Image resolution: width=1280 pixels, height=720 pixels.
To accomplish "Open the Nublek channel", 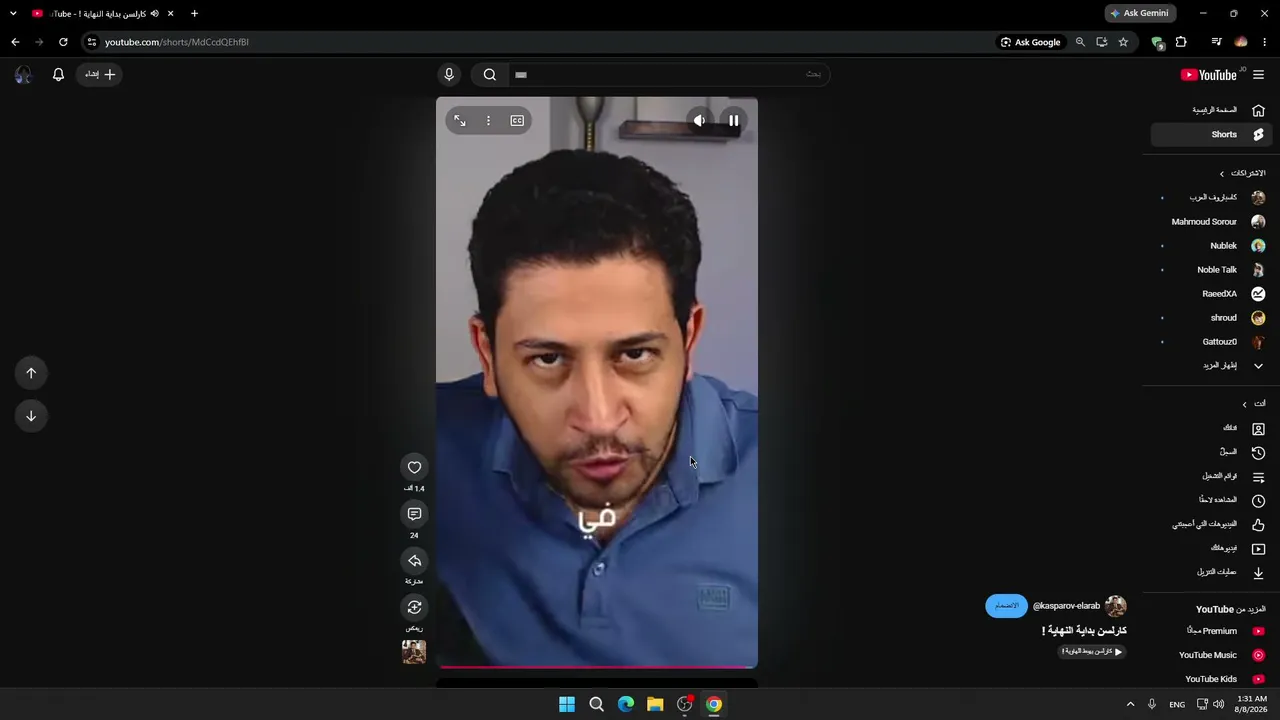I will (1211, 246).
